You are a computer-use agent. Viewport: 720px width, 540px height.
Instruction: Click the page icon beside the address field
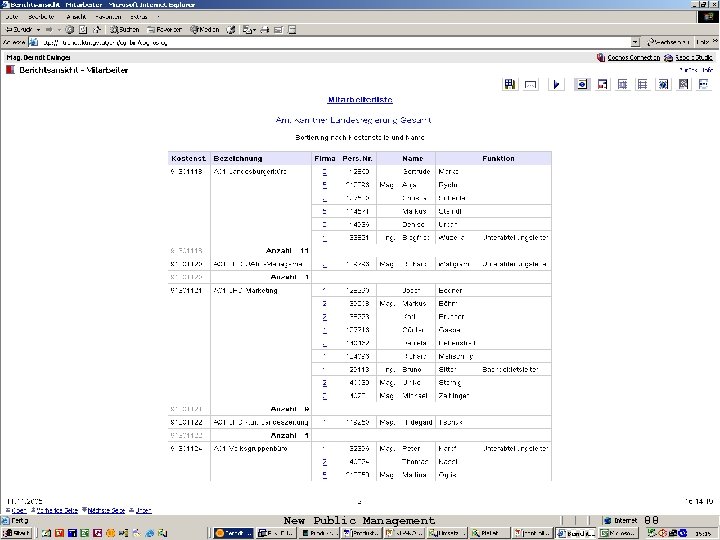tap(33, 42)
